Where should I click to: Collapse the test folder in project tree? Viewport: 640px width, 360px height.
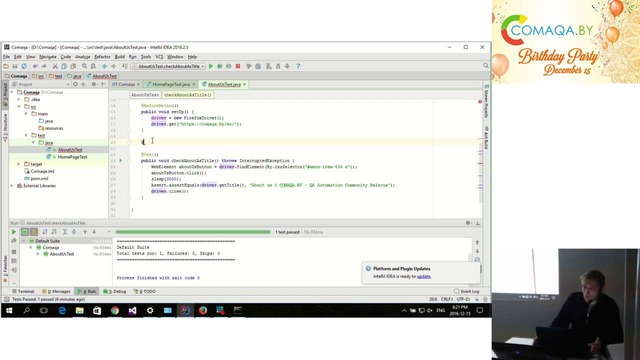26,136
